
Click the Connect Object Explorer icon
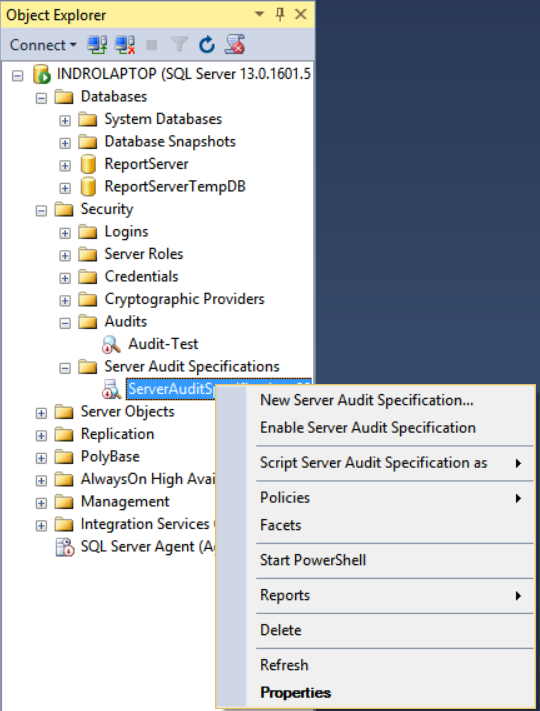click(97, 45)
